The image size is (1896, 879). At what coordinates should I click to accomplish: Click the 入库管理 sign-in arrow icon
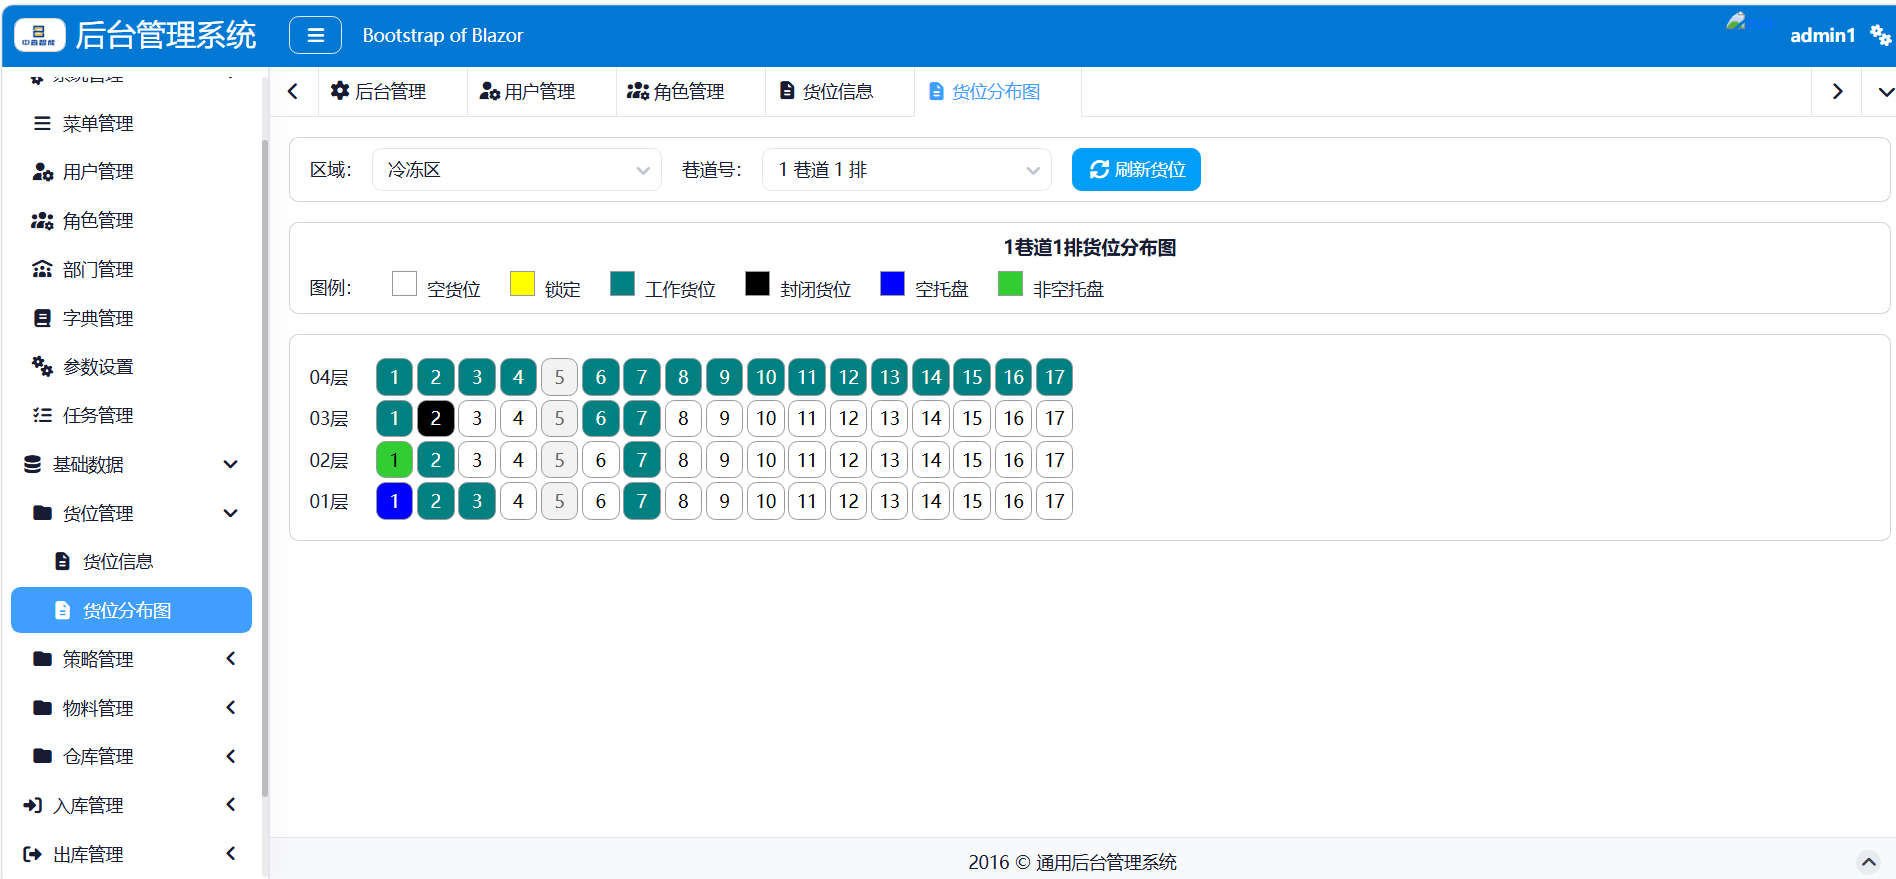point(33,805)
